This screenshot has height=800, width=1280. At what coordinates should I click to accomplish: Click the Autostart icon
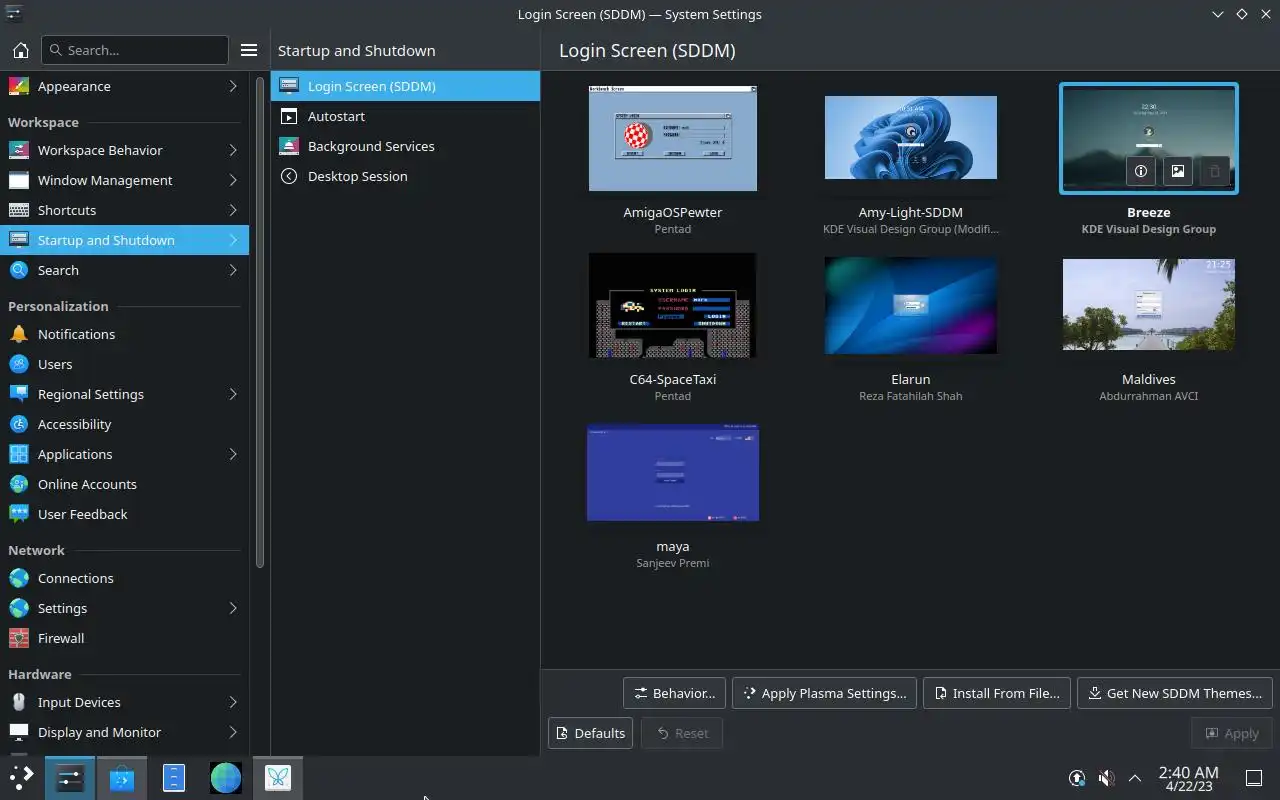[x=289, y=116]
